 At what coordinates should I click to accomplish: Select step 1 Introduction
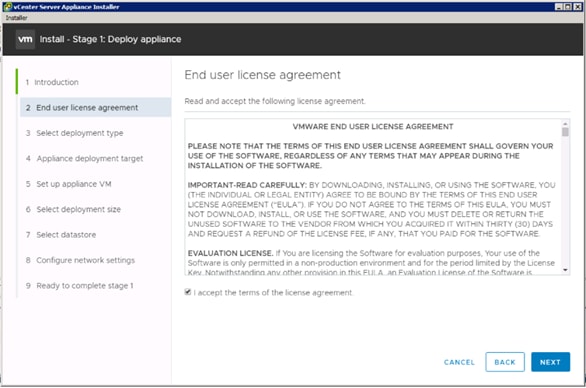[52, 82]
